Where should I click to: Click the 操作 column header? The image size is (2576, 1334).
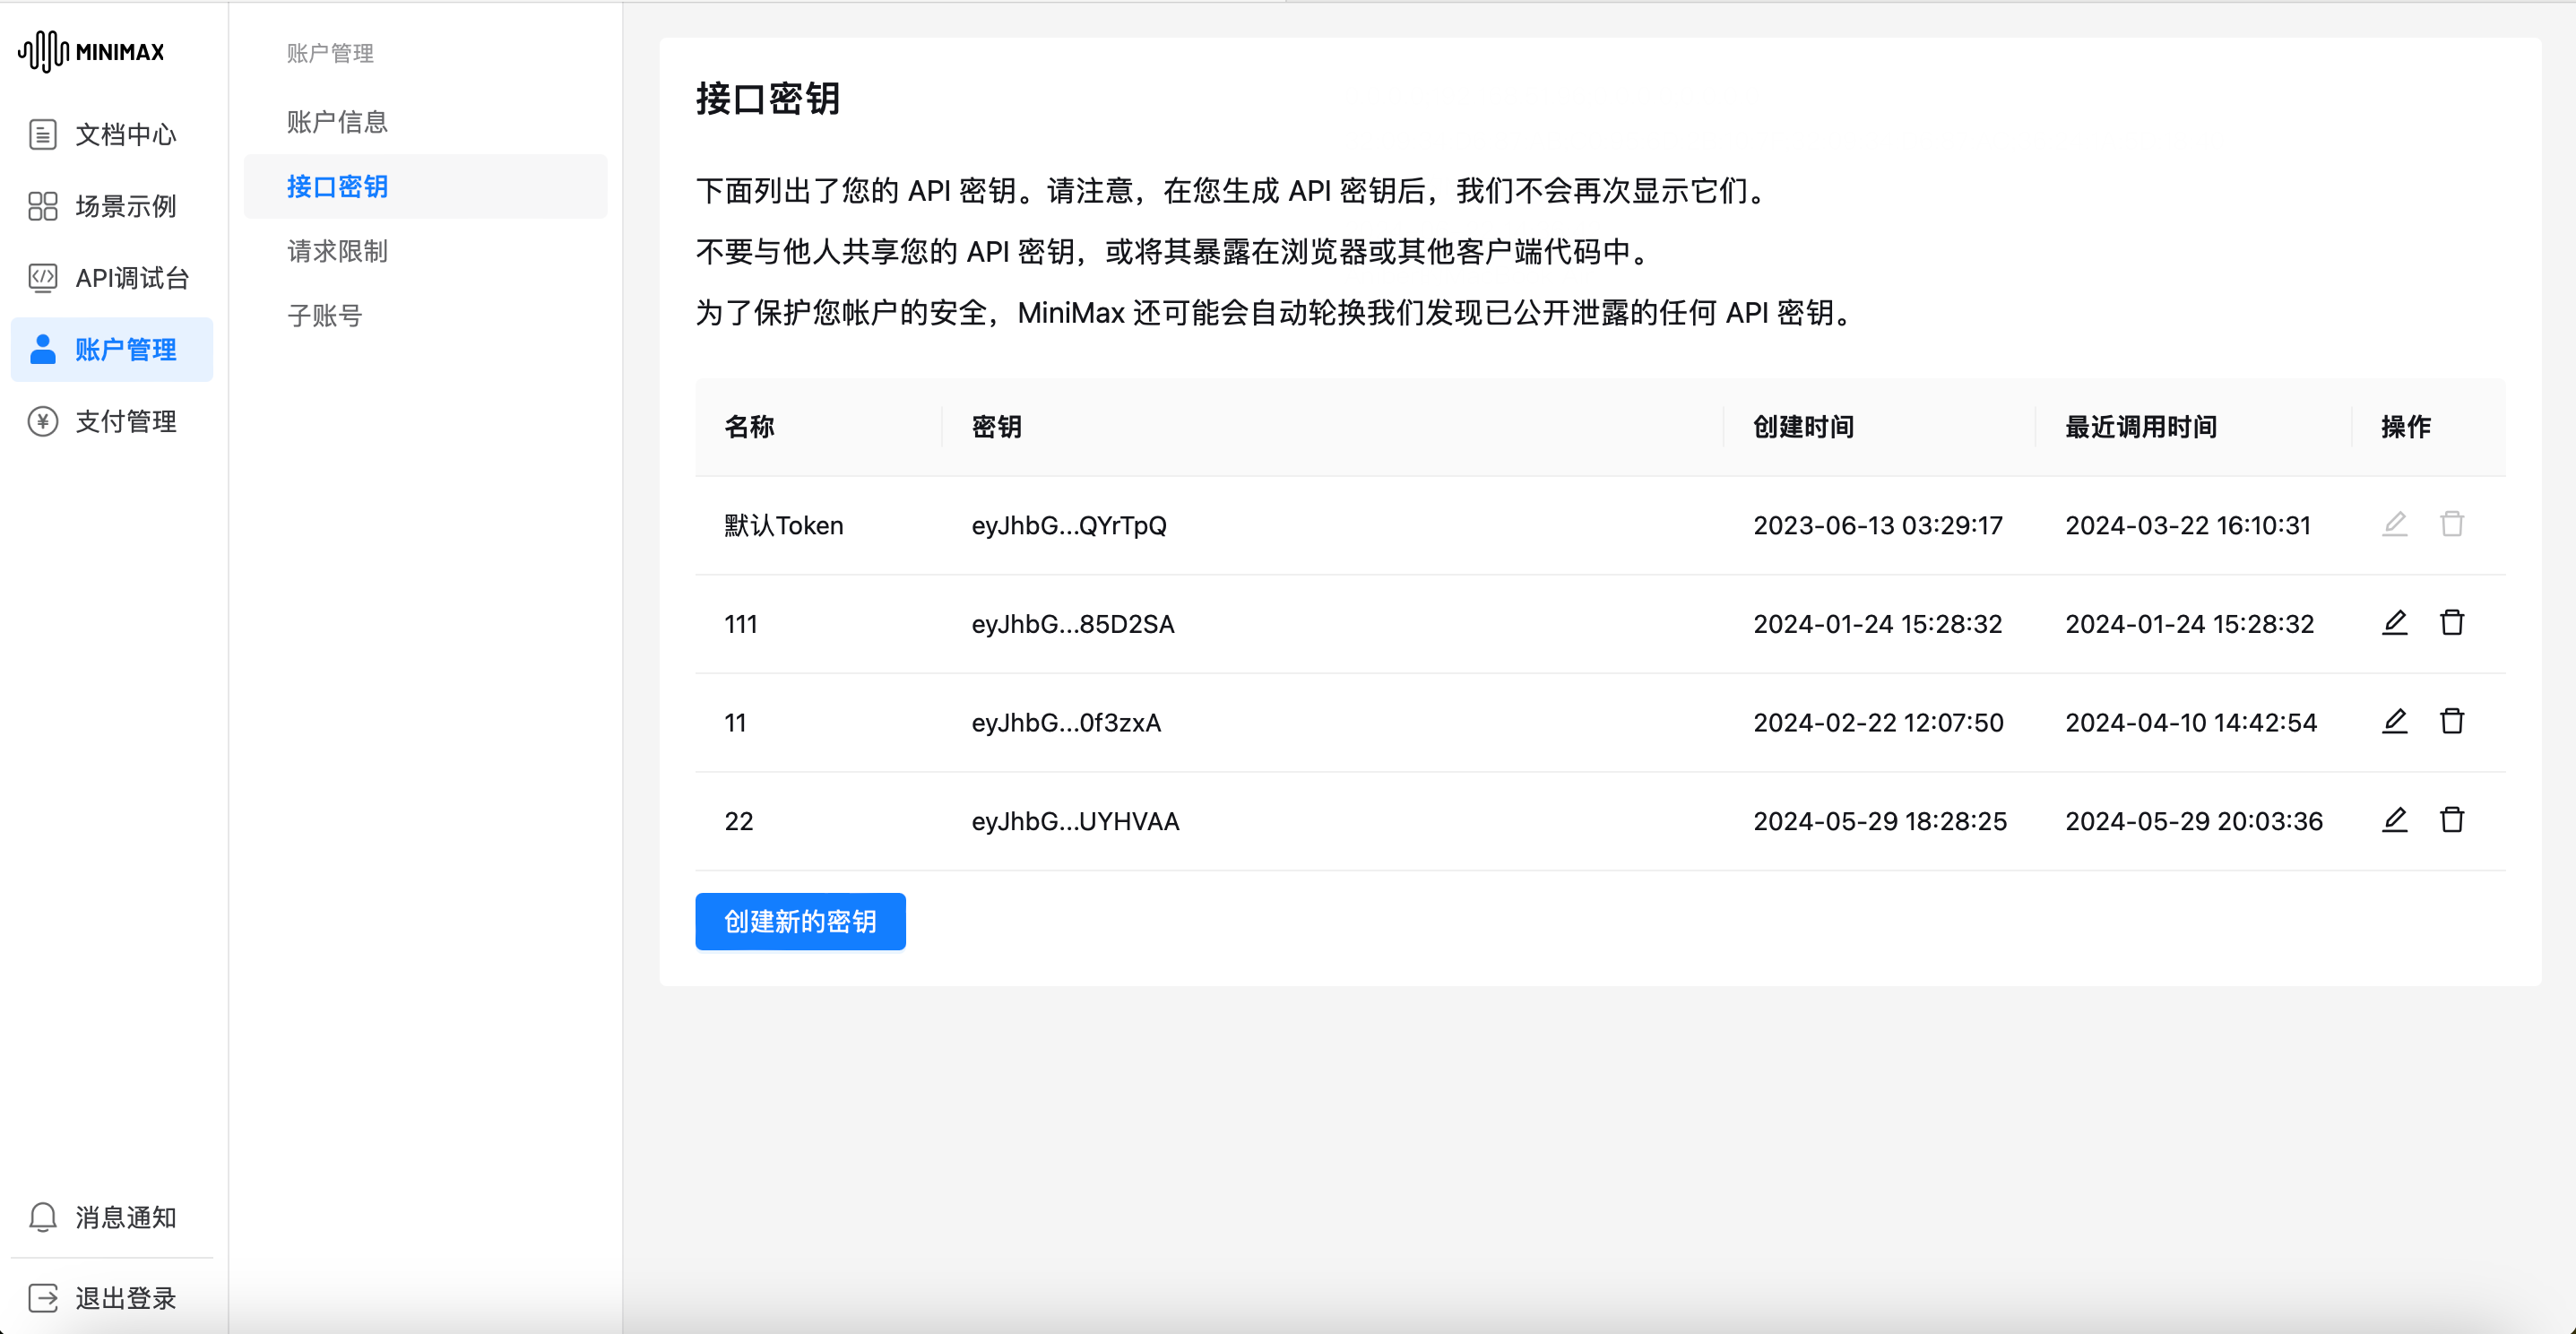pyautogui.click(x=2406, y=427)
